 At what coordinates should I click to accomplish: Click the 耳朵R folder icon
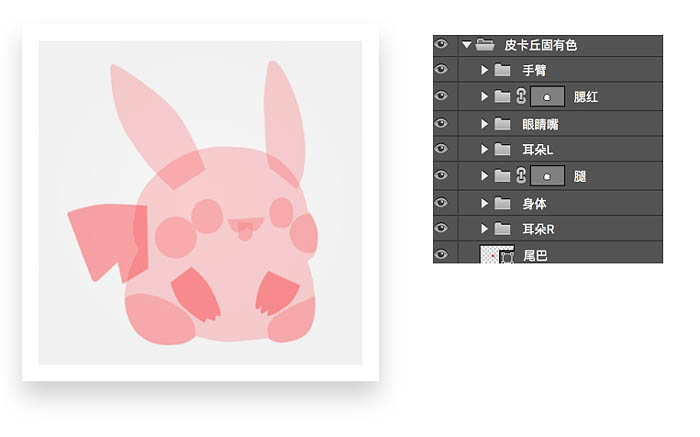[503, 229]
